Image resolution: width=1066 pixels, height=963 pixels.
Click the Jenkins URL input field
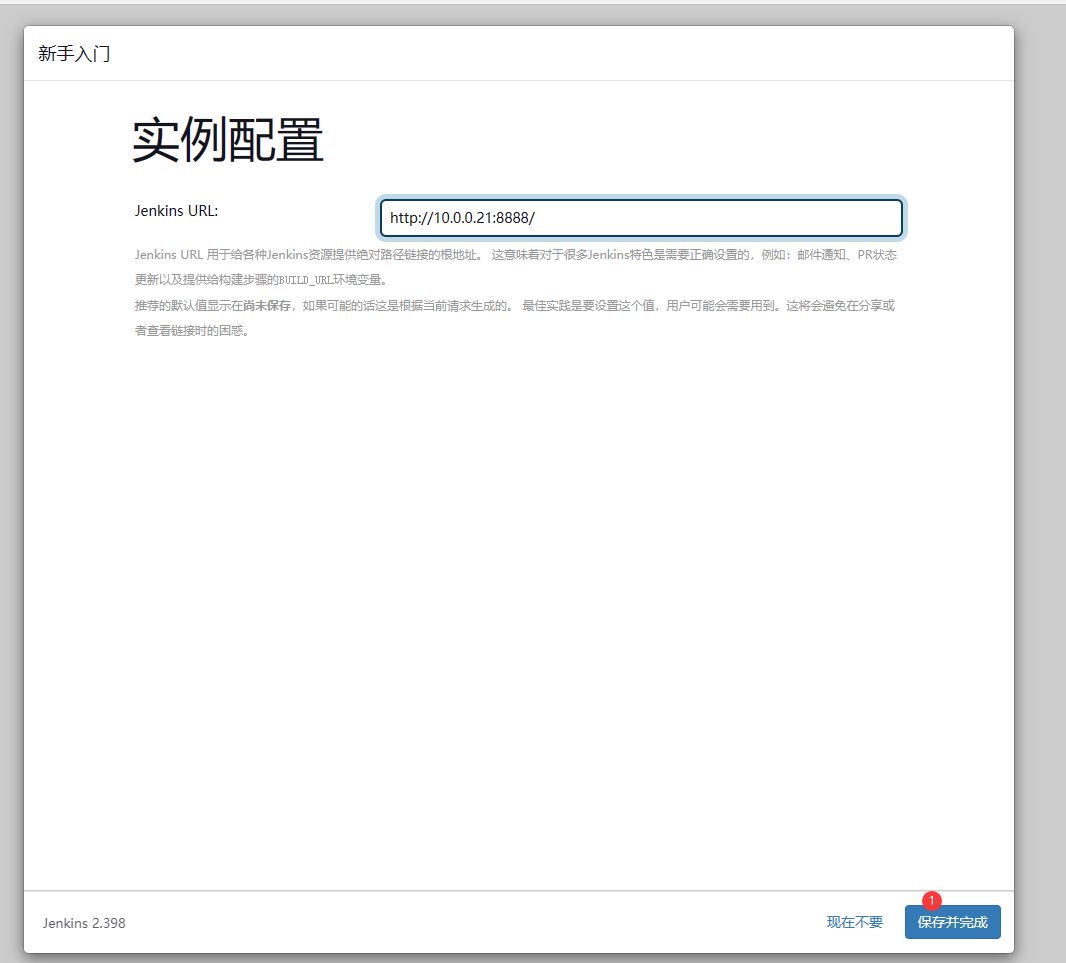[641, 218]
